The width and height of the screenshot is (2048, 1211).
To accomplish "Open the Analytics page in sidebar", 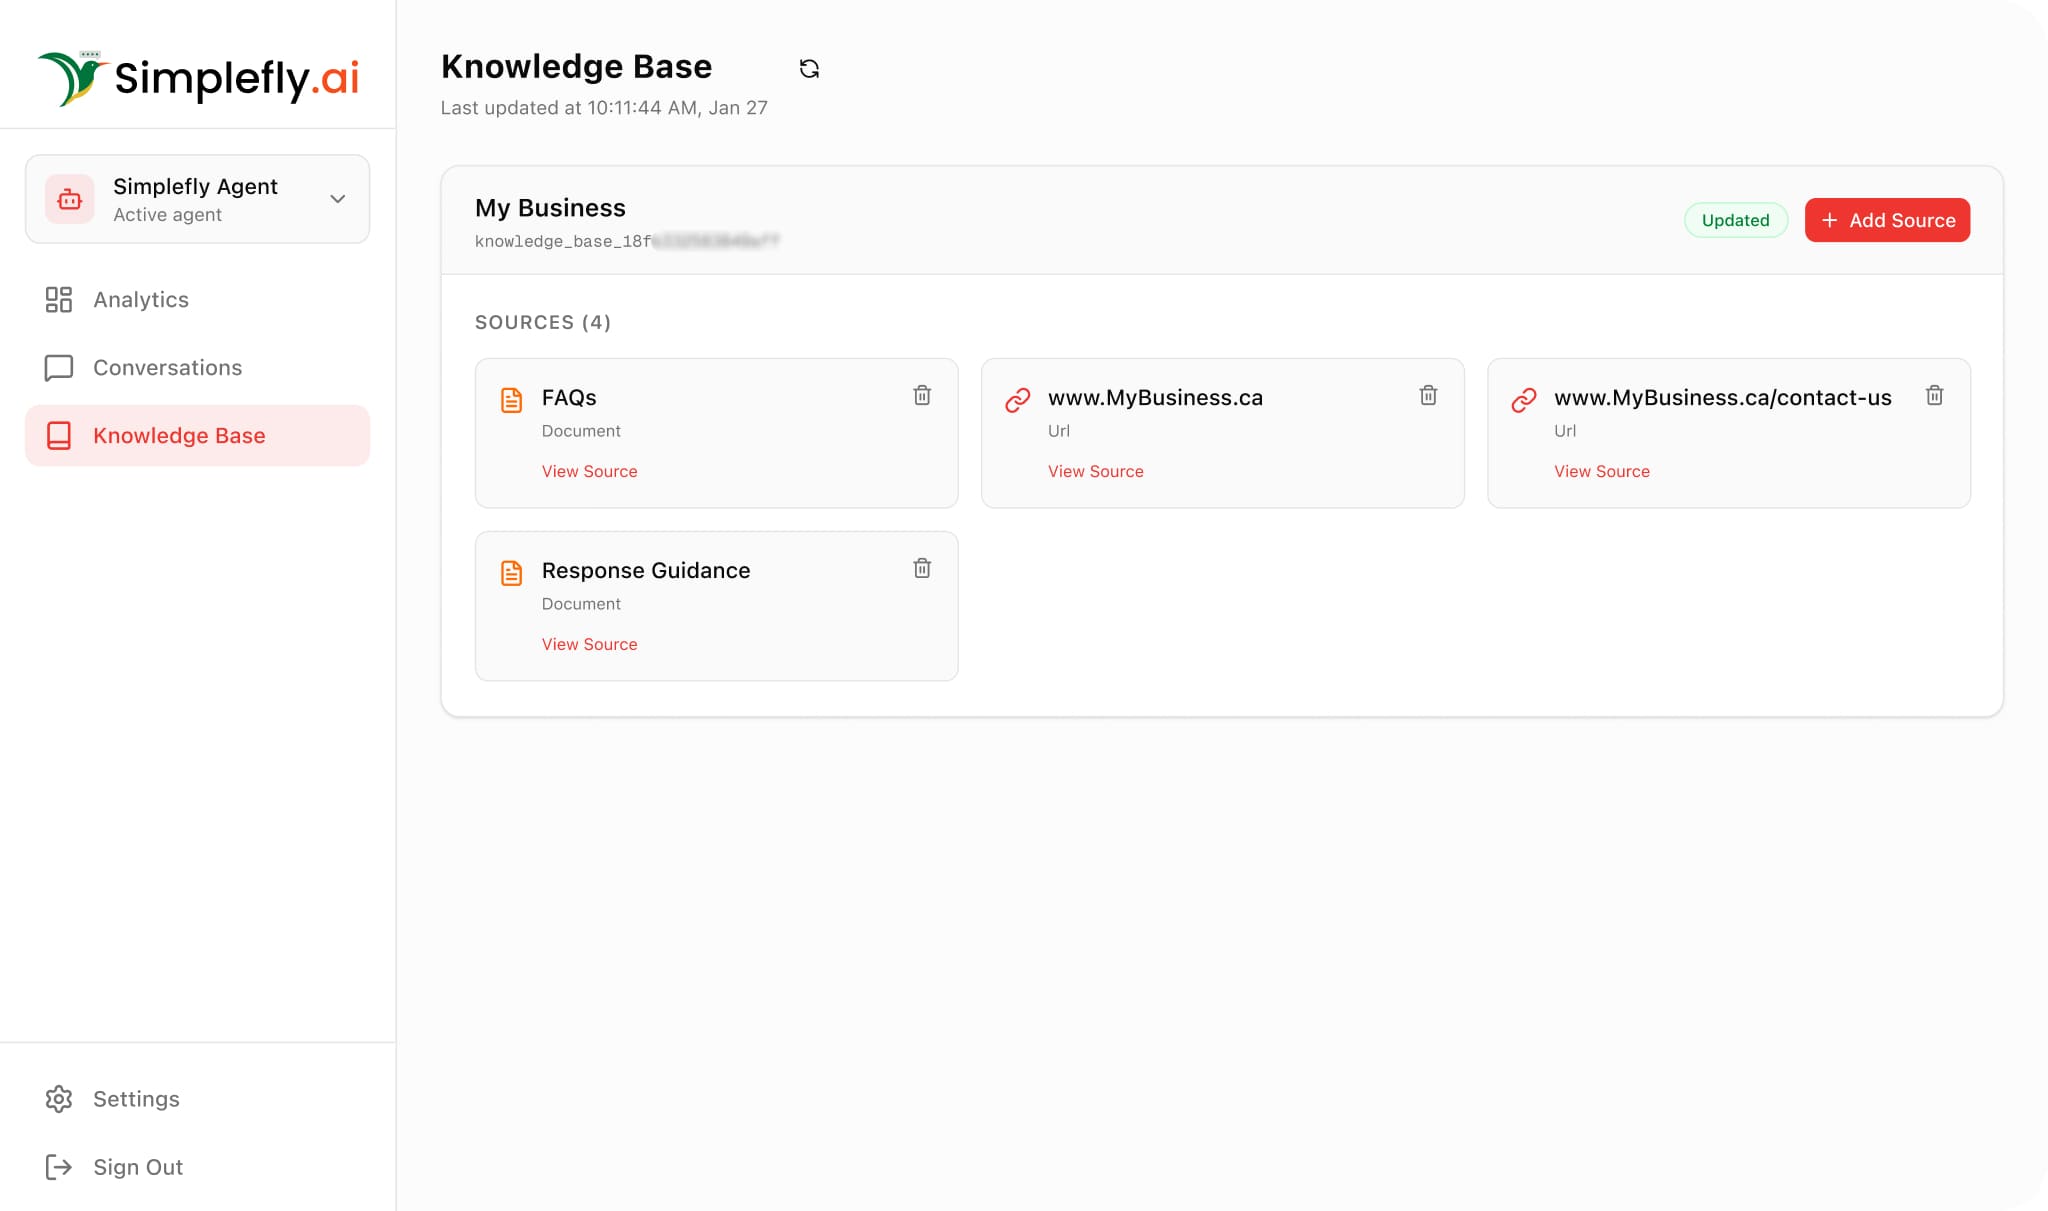I will tap(140, 300).
